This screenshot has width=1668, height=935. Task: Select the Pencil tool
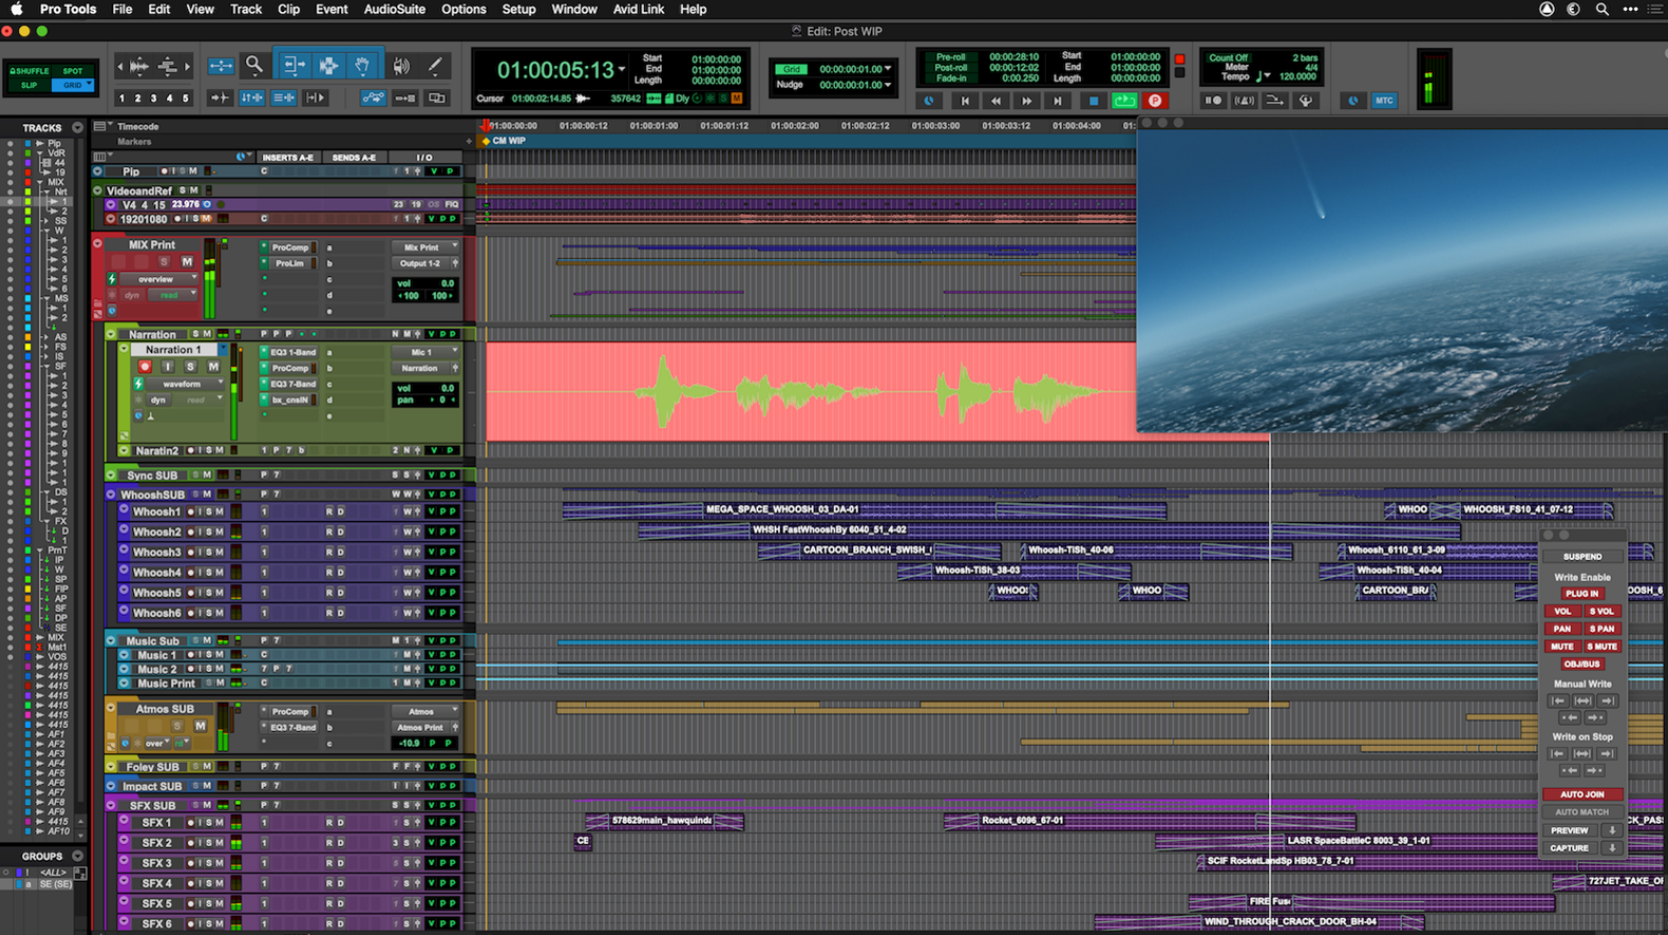[x=435, y=66]
